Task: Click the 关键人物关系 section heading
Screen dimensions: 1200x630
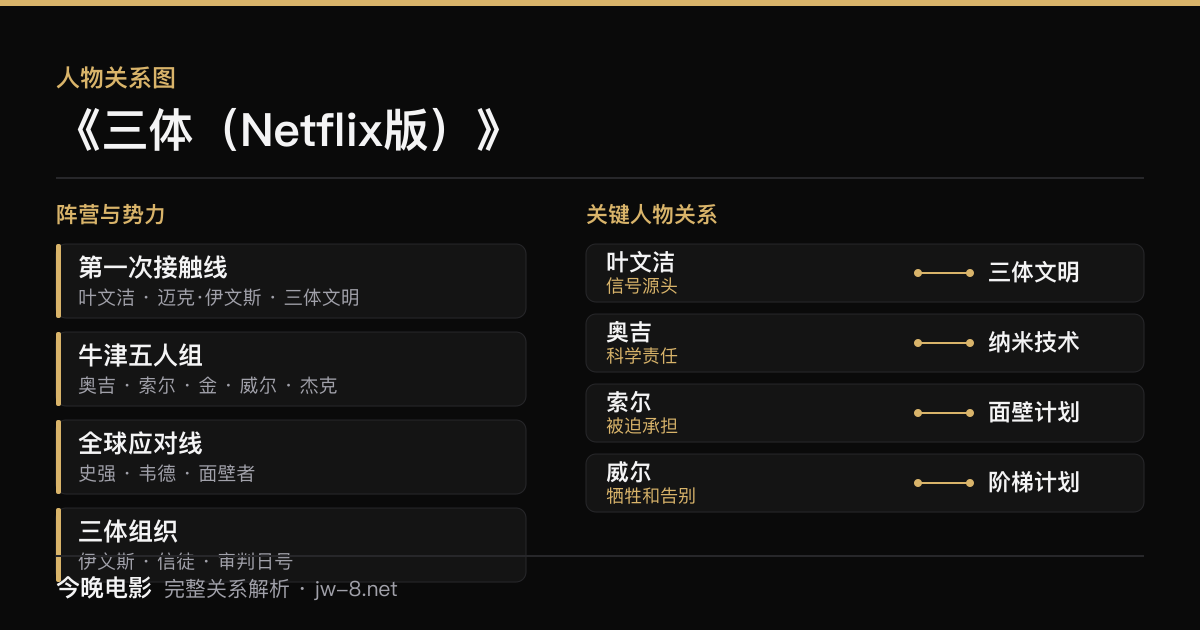Action: click(x=652, y=214)
